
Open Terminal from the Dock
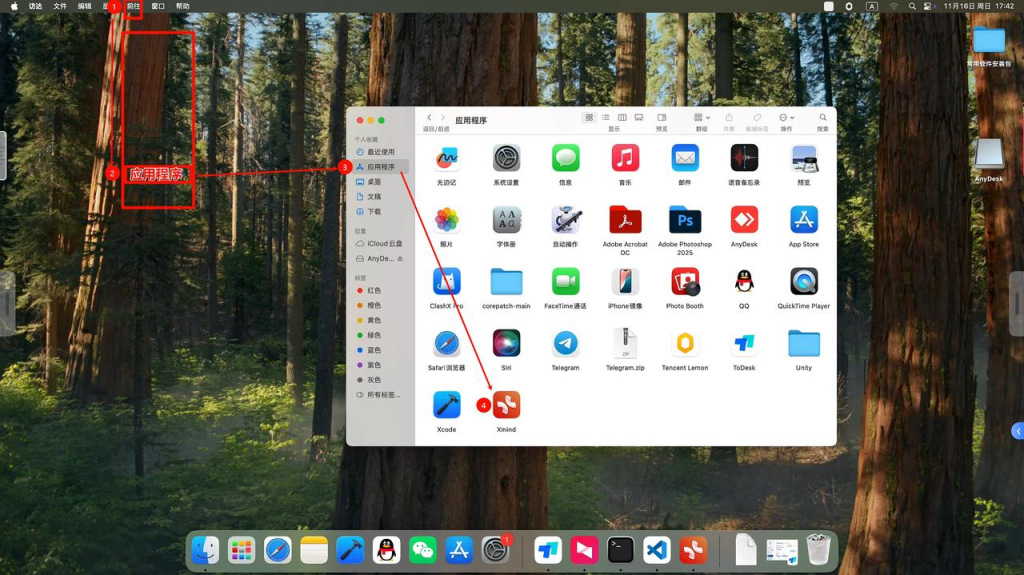(x=620, y=550)
